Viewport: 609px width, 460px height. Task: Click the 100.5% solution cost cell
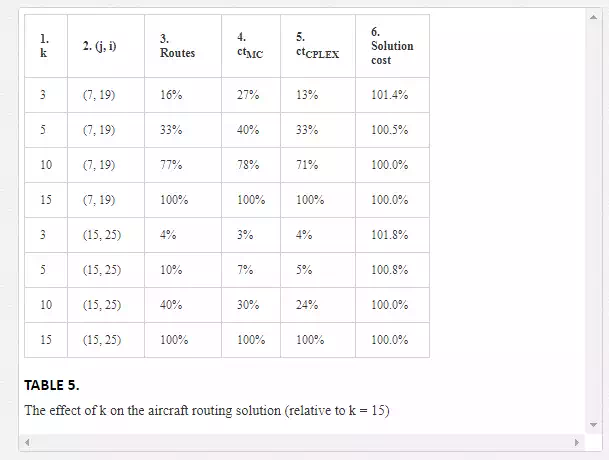(389, 130)
